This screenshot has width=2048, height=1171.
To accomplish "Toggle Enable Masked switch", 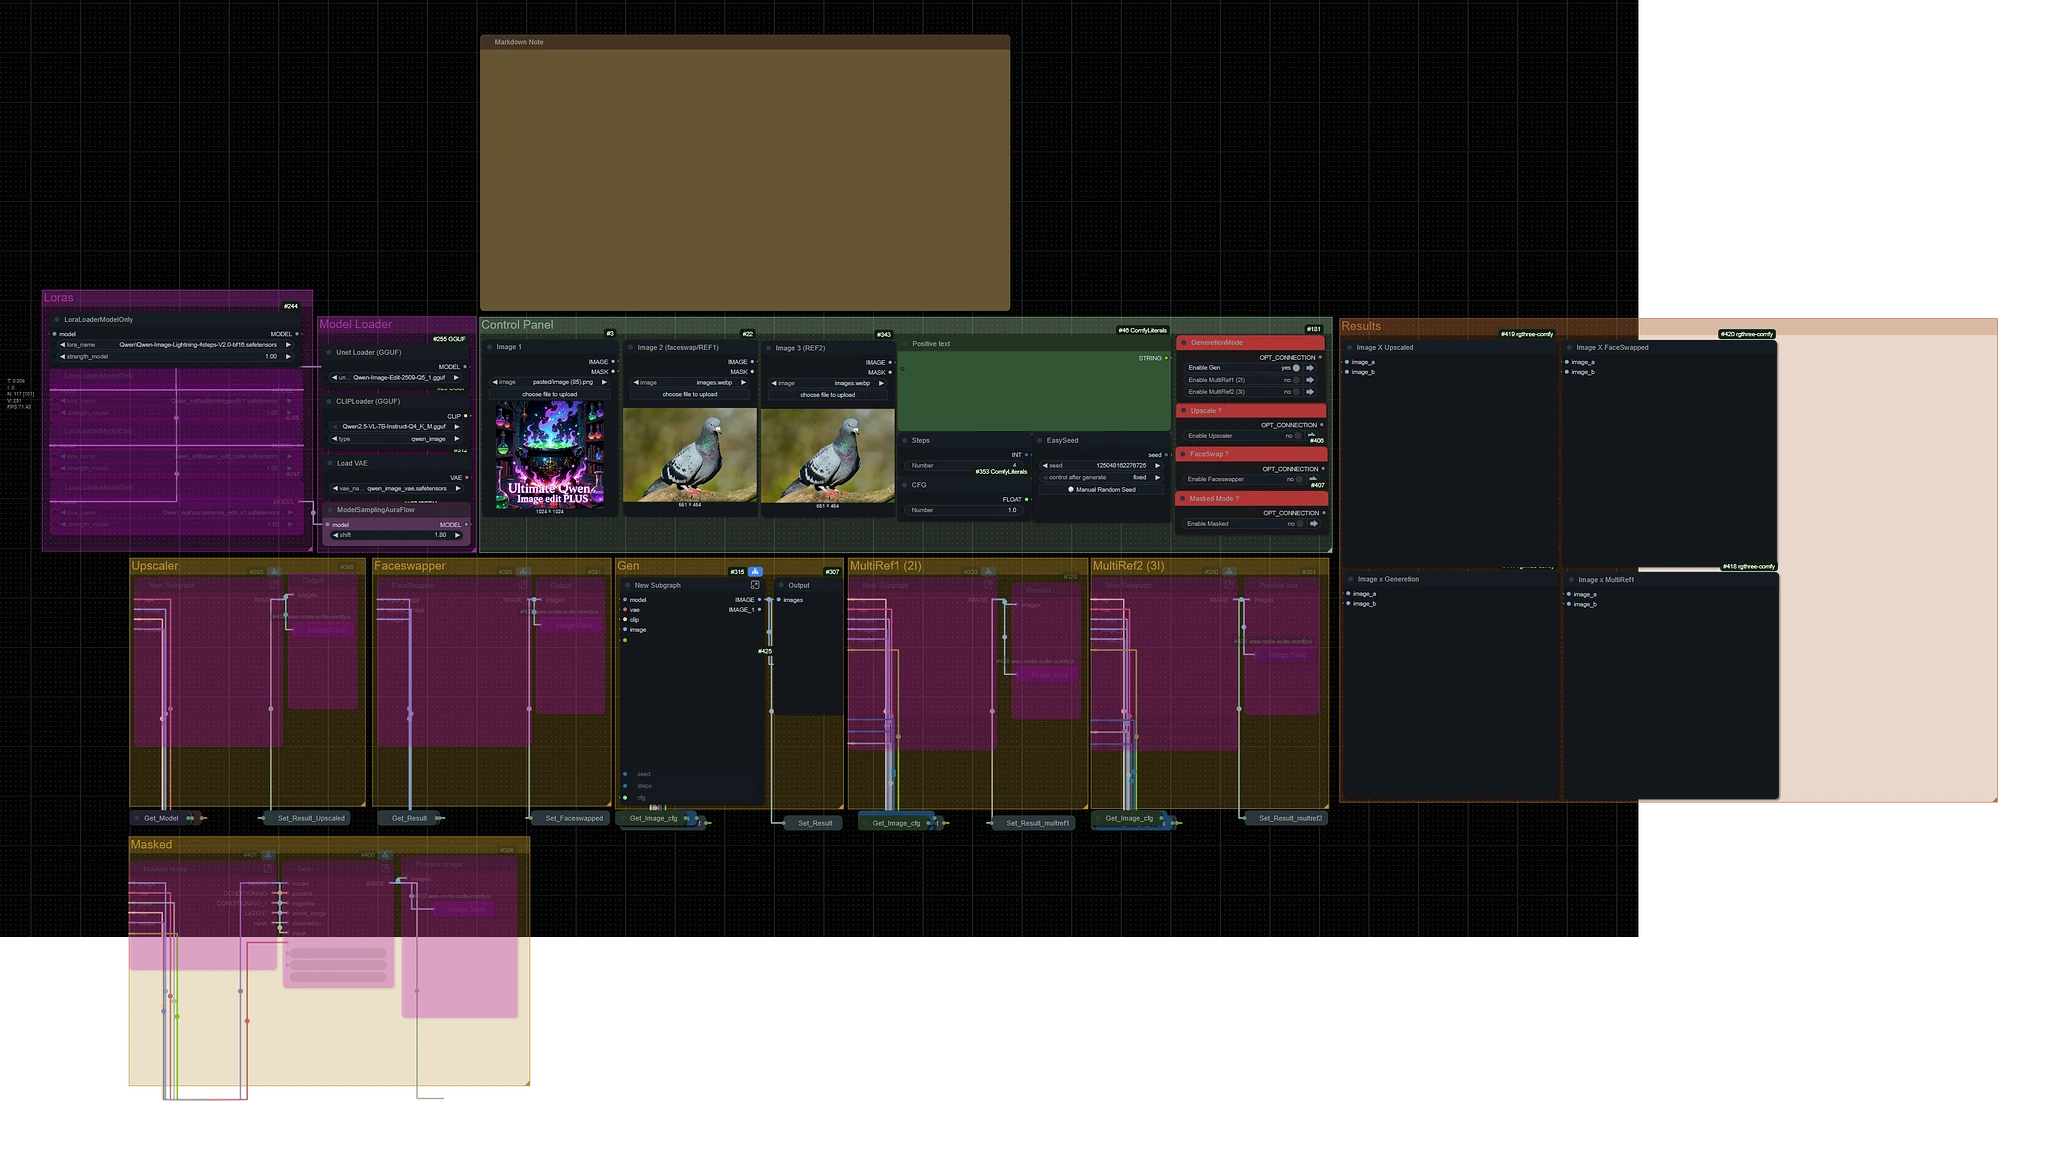I will click(x=1299, y=524).
